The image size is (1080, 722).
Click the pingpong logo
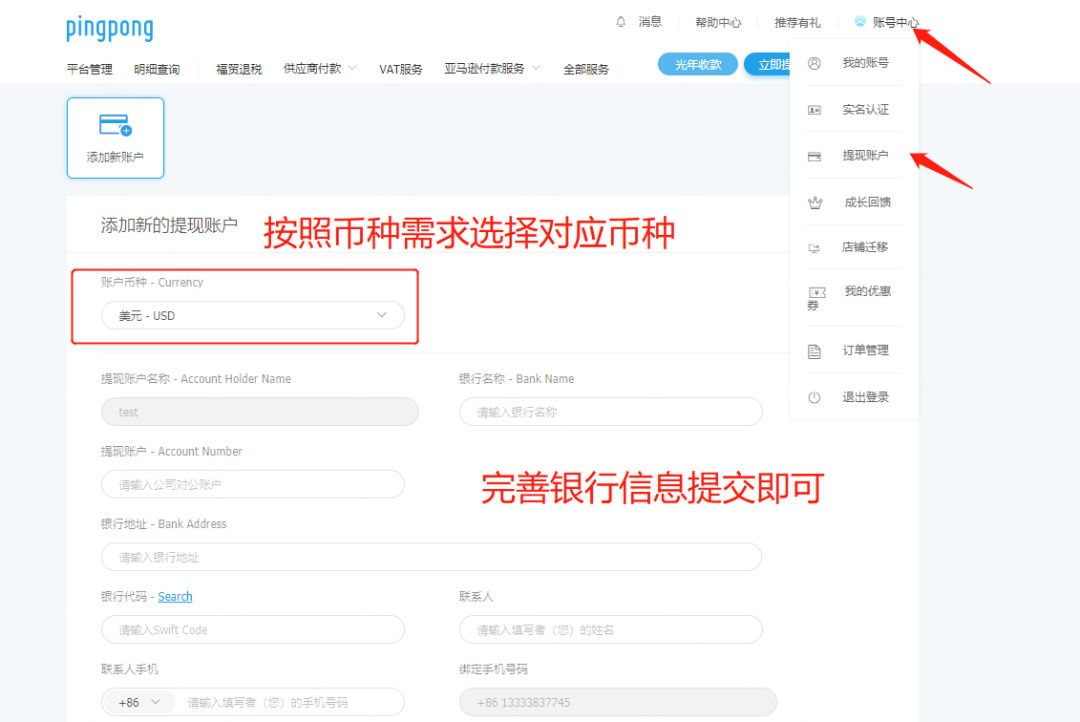pyautogui.click(x=109, y=27)
